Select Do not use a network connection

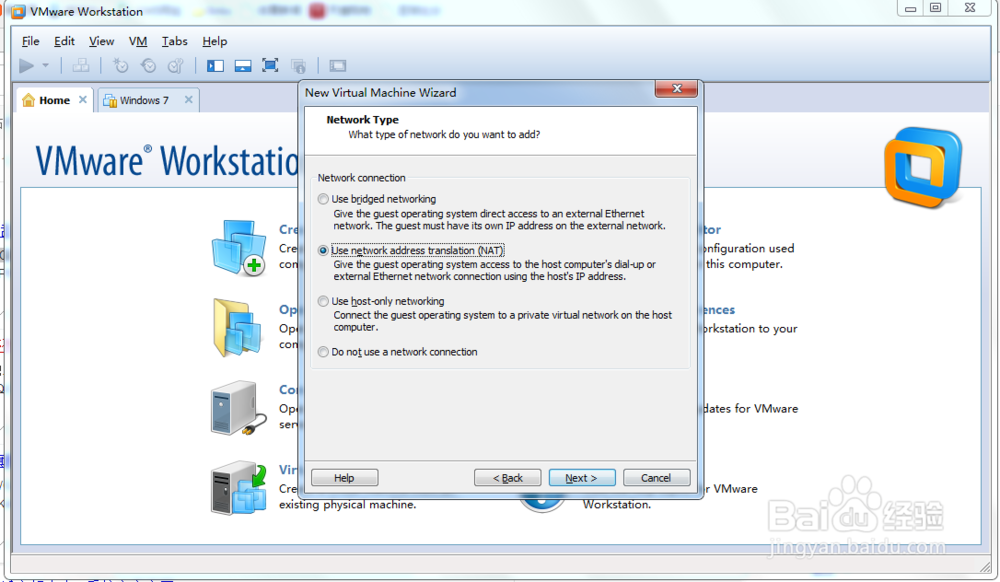pos(323,352)
